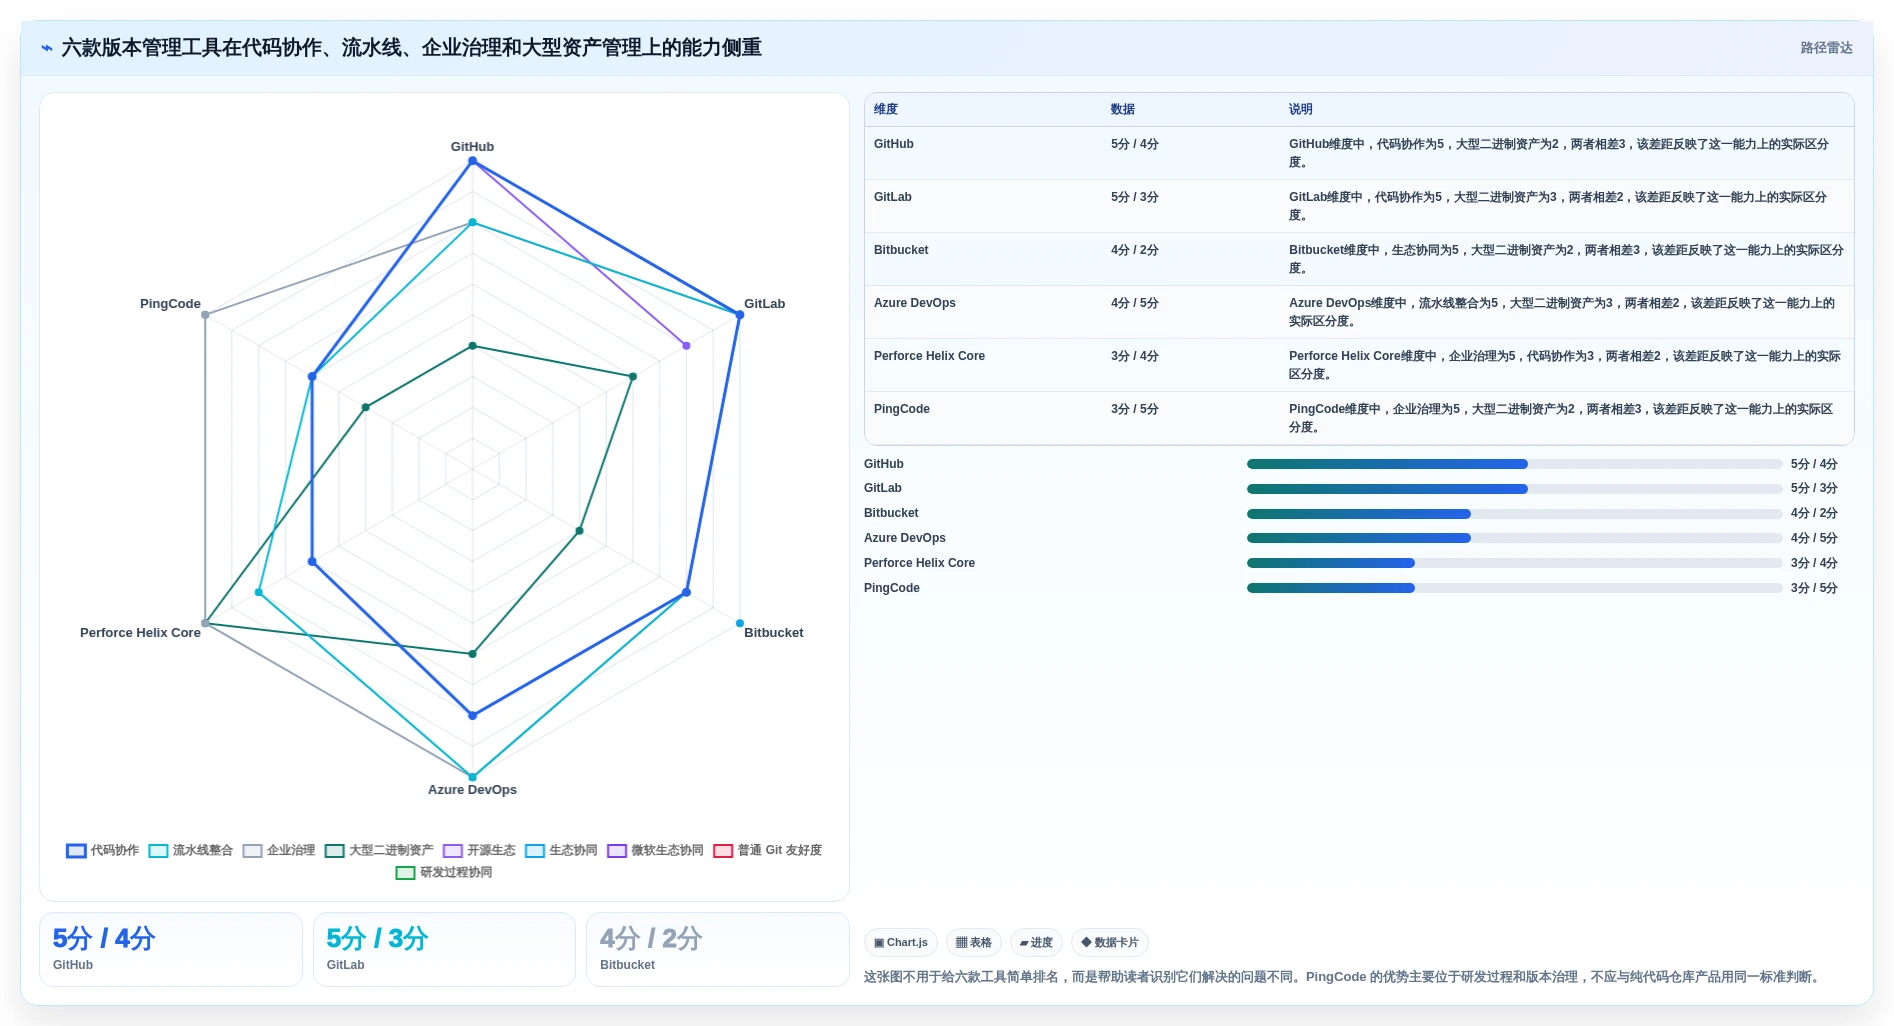This screenshot has height=1026, width=1894.
Task: Click the 路径雷达 label in header
Action: point(1826,48)
